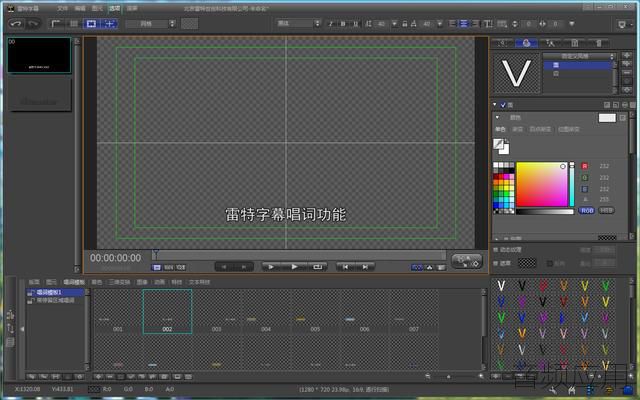
Task: Click the white color preview swatch
Action: [x=607, y=118]
